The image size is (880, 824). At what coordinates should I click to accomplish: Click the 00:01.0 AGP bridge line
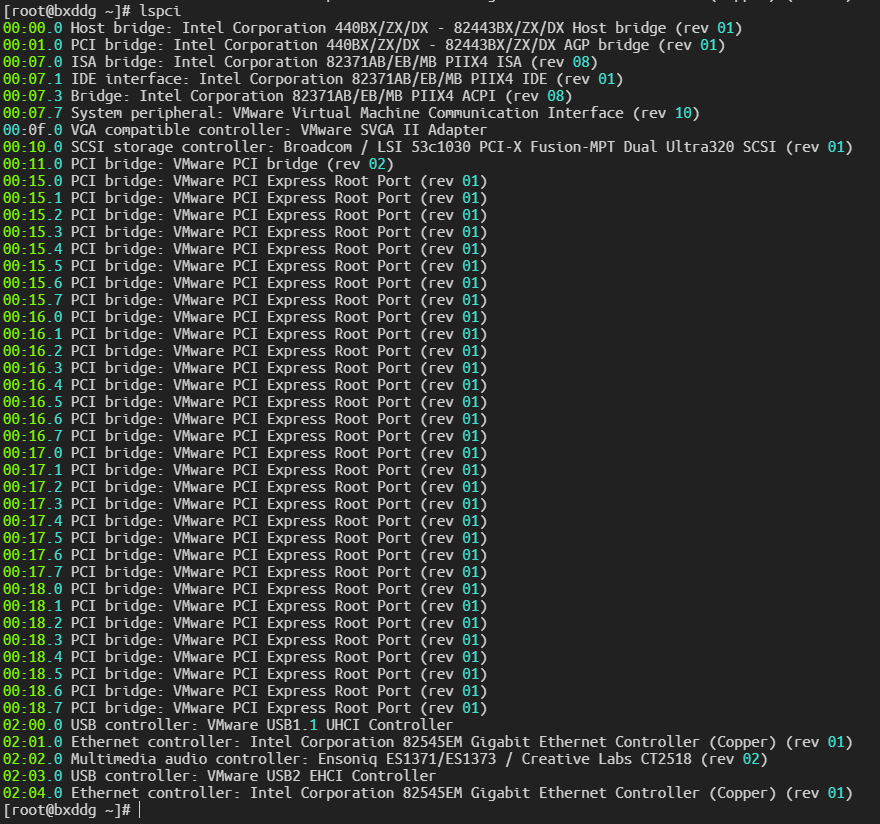(x=364, y=45)
